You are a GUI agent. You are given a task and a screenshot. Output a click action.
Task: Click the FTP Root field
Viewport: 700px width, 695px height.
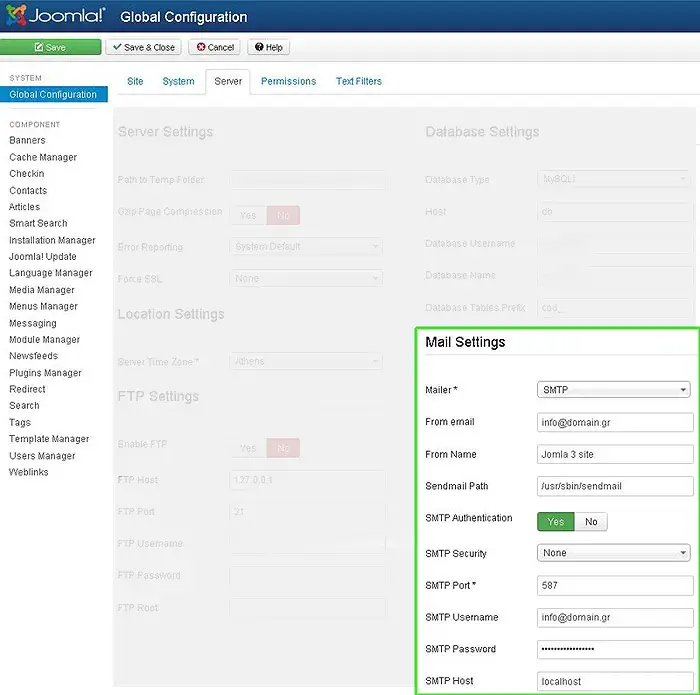(308, 608)
